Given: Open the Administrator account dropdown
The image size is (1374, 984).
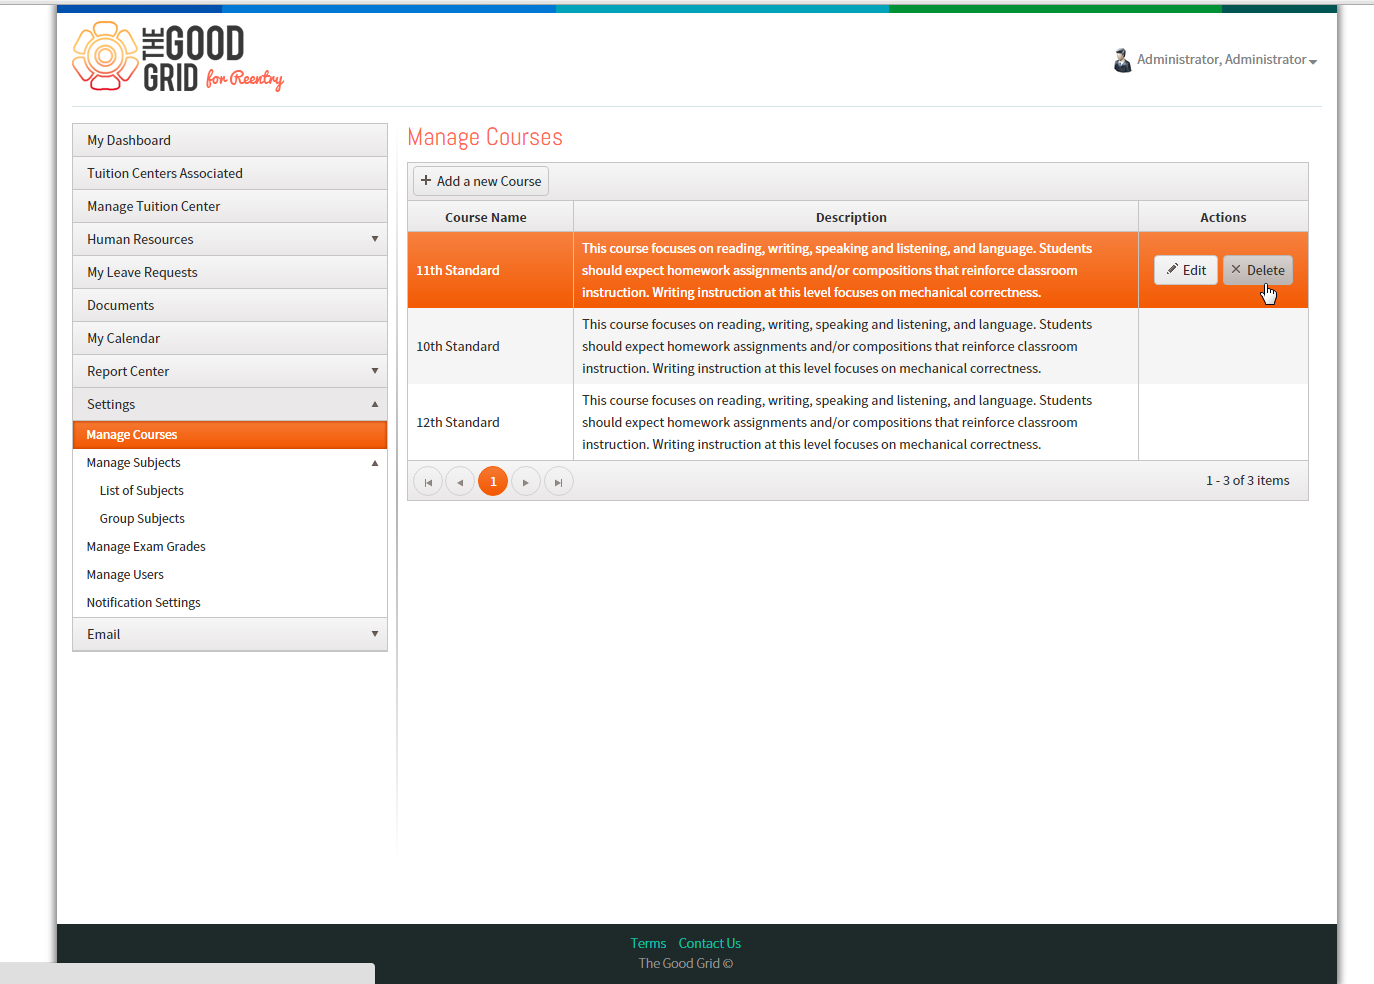Looking at the screenshot, I should (1226, 60).
